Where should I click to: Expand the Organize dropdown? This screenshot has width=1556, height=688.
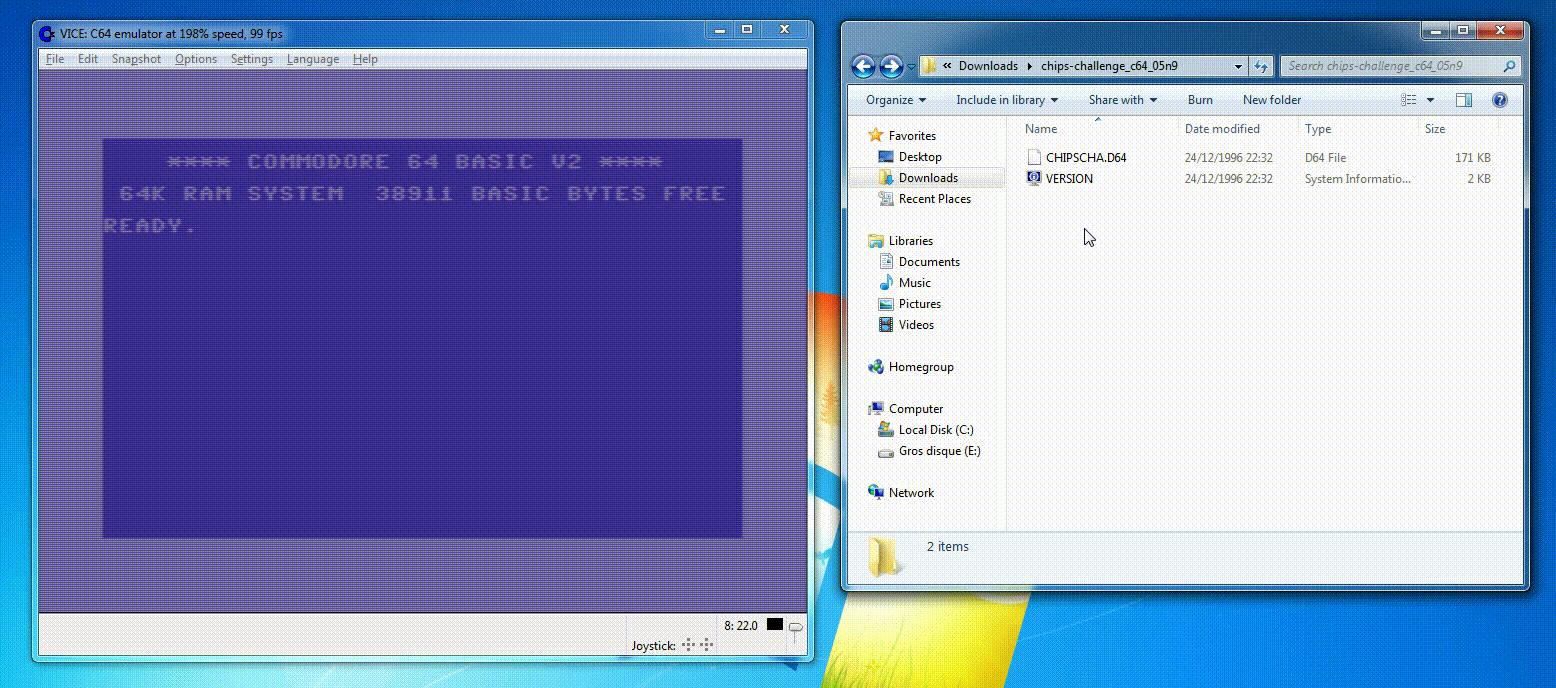coord(895,100)
